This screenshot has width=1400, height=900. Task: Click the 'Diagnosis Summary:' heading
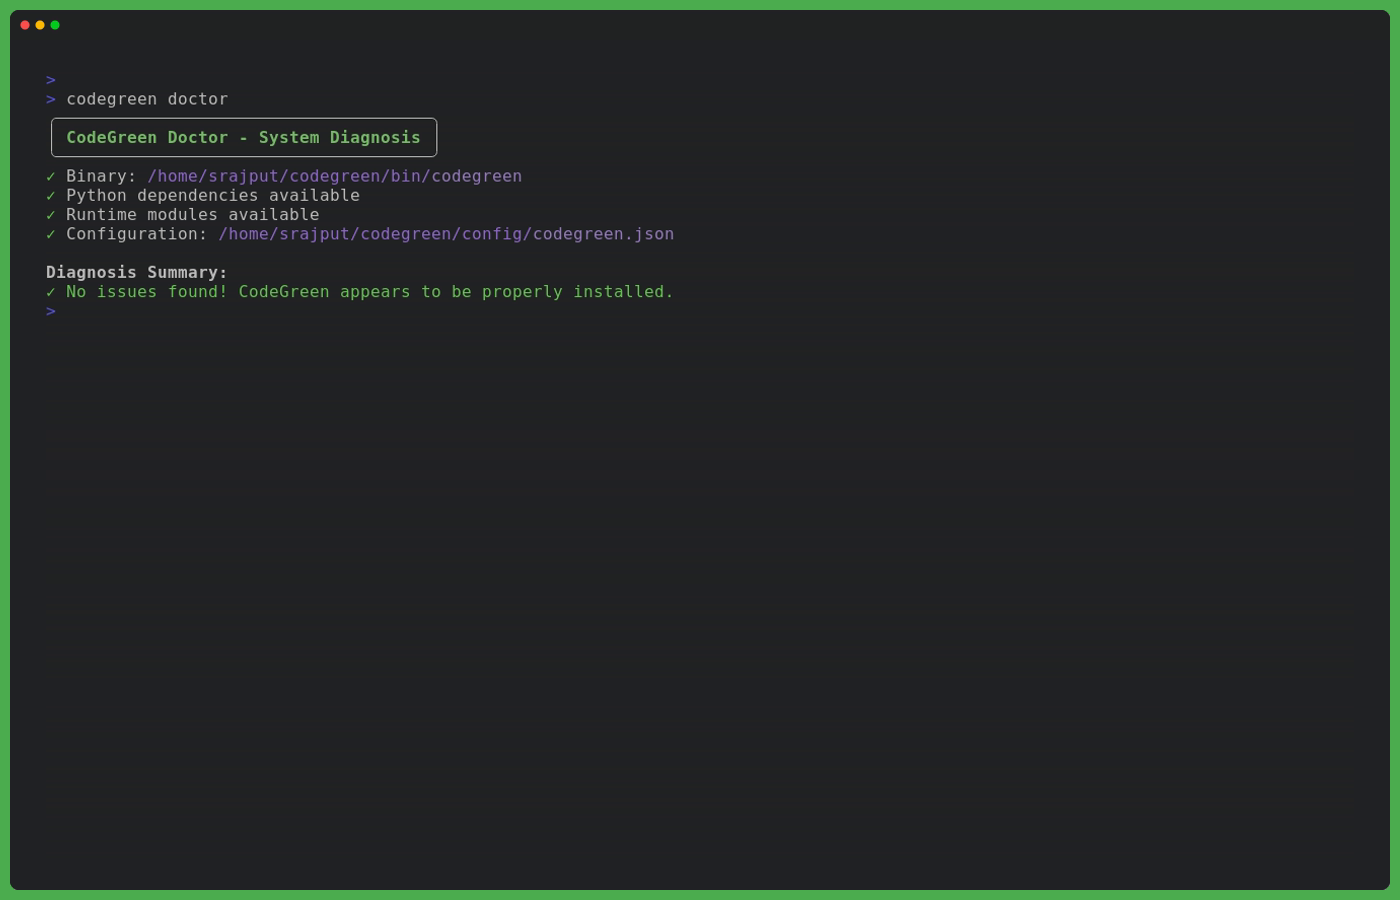click(x=137, y=273)
